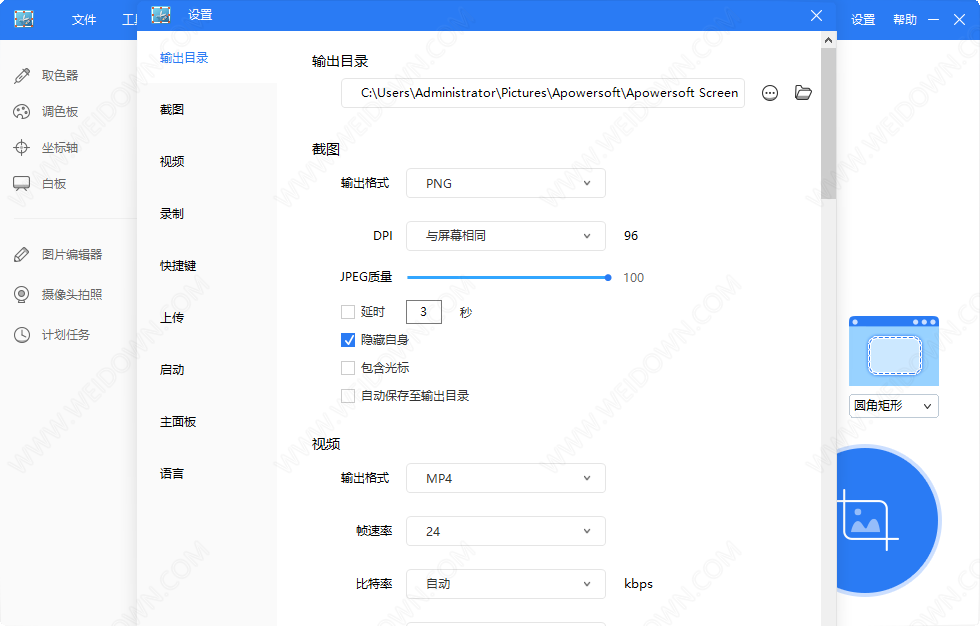This screenshot has height=626, width=980.
Task: Click the DPI value 96
Action: click(631, 236)
